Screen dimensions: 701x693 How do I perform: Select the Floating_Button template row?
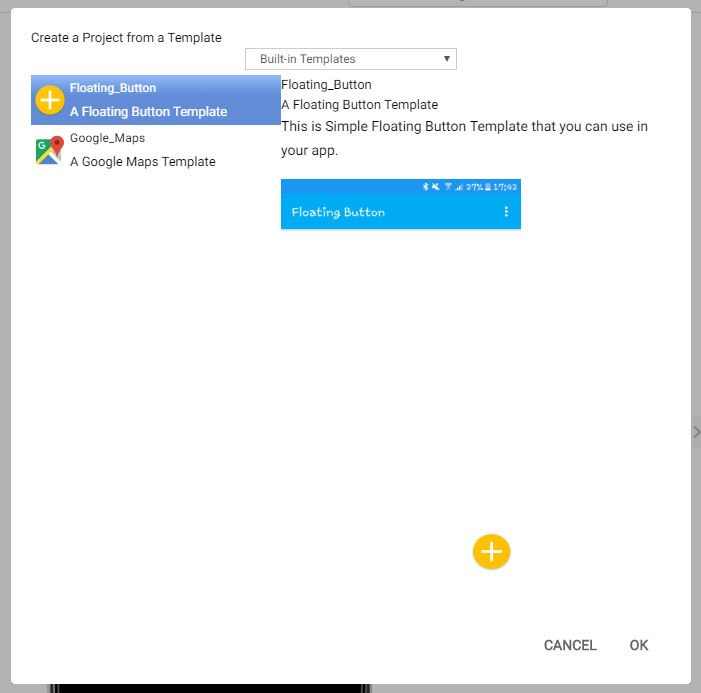point(156,100)
